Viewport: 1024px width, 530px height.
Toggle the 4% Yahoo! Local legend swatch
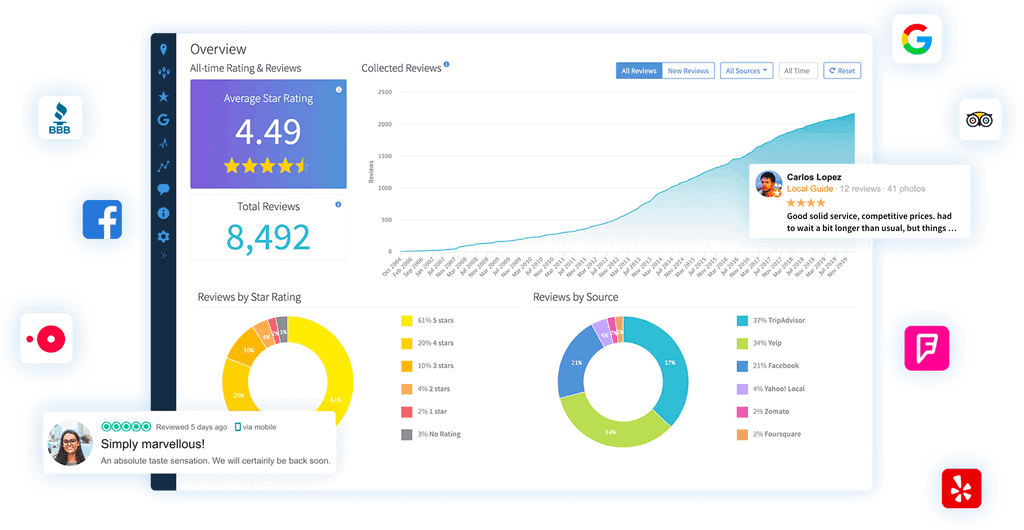click(x=742, y=389)
